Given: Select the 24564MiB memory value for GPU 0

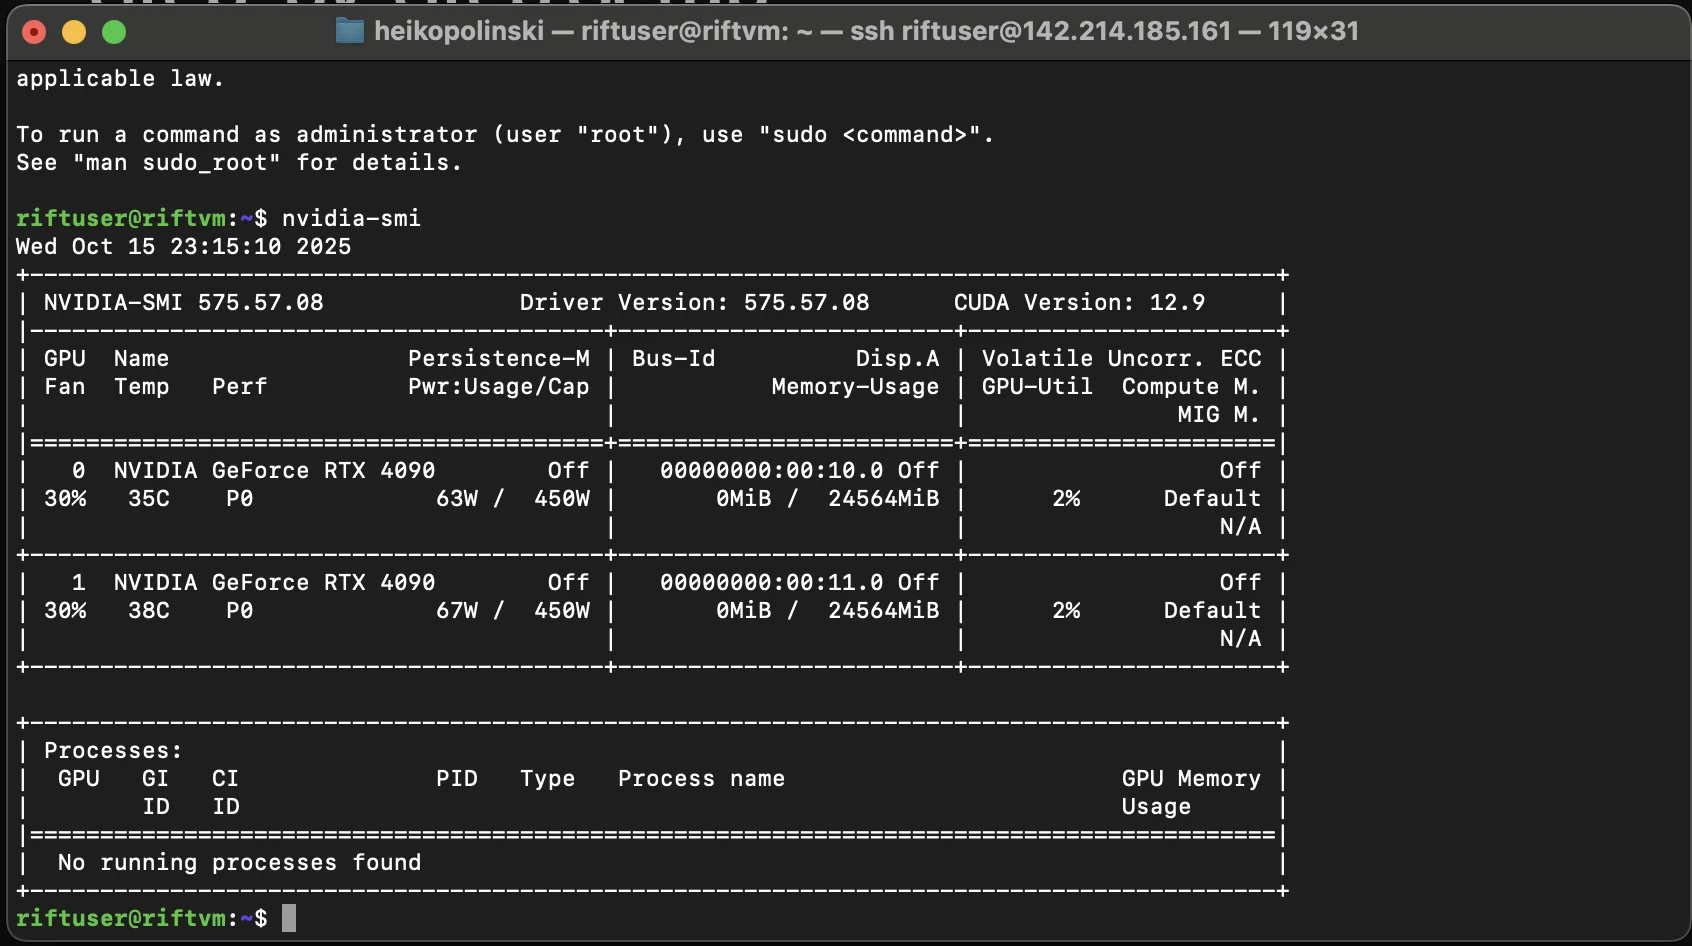Looking at the screenshot, I should click(882, 498).
